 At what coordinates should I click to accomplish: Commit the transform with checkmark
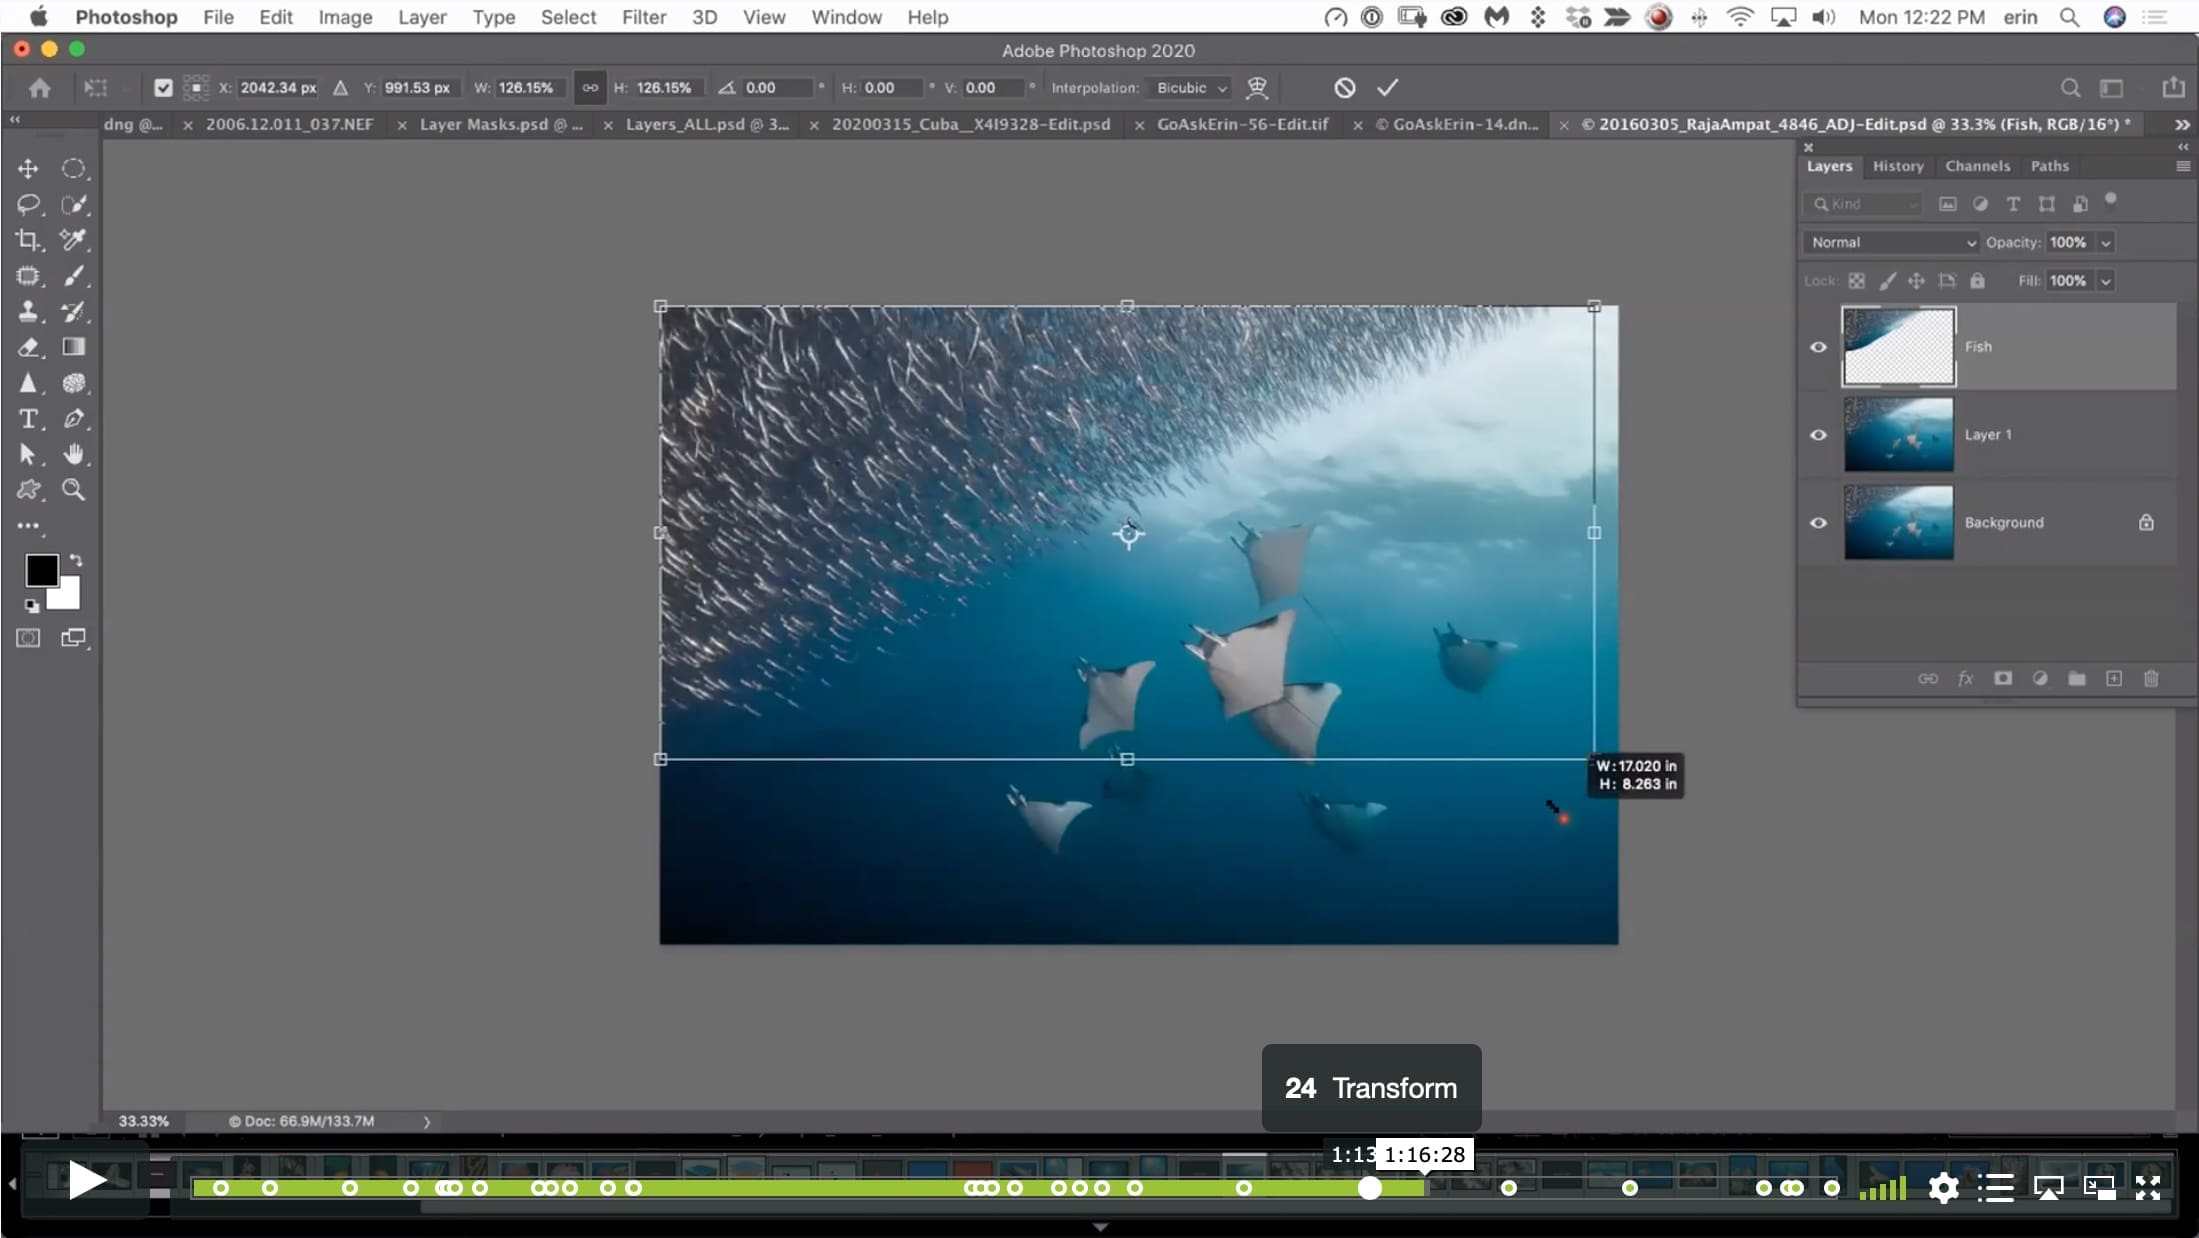[1387, 88]
